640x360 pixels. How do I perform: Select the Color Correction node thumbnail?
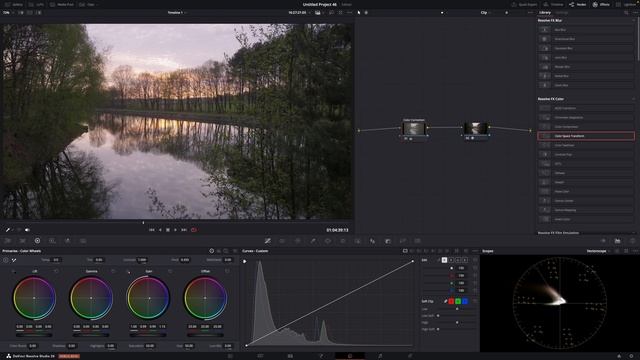tap(413, 129)
